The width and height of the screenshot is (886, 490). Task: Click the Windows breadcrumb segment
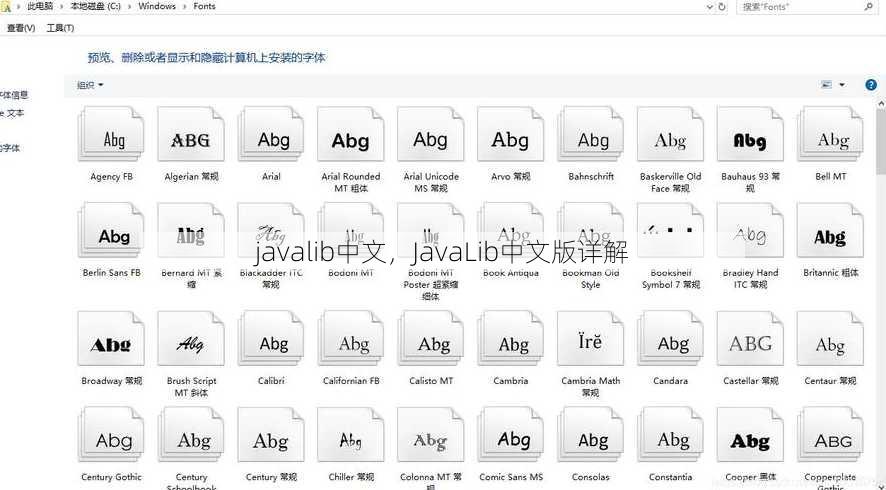tap(157, 6)
